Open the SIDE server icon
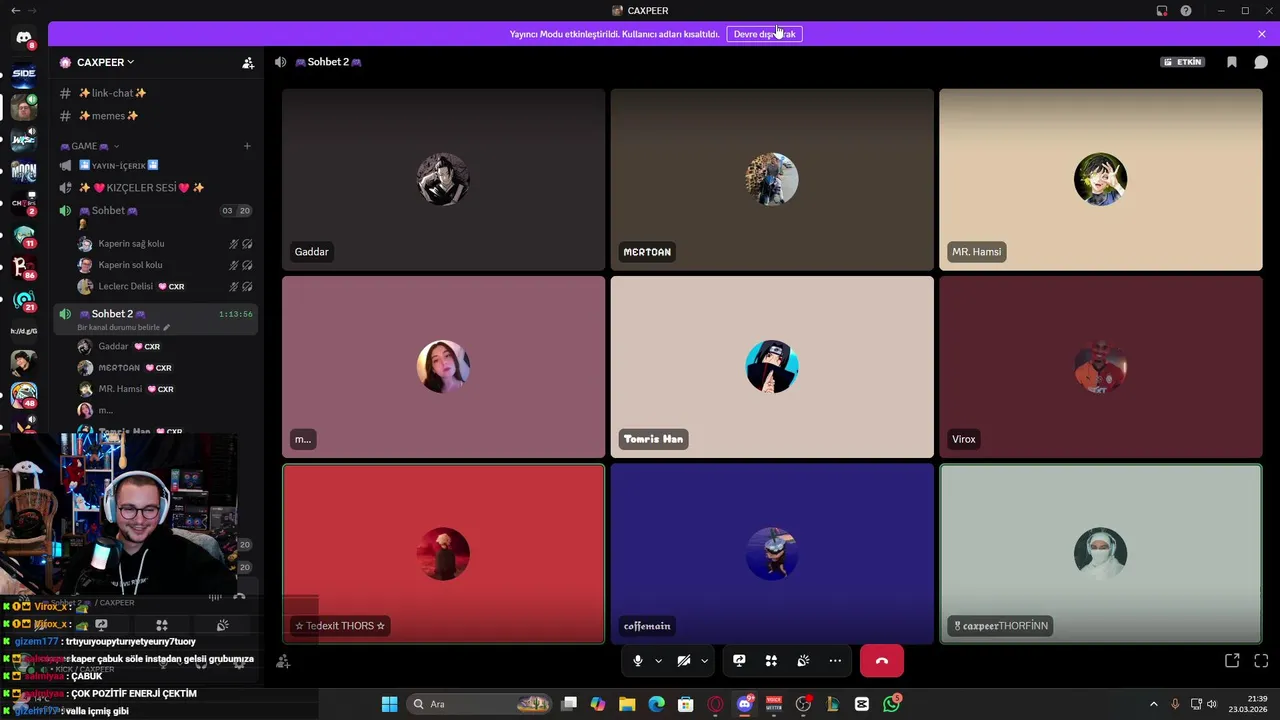 pos(24,73)
